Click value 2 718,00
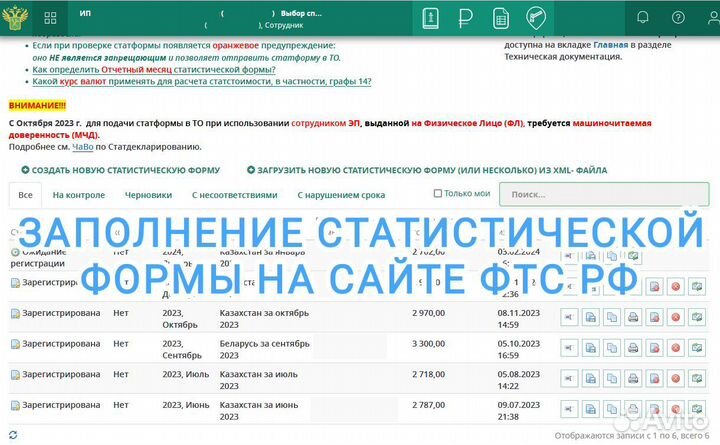 [x=428, y=375]
